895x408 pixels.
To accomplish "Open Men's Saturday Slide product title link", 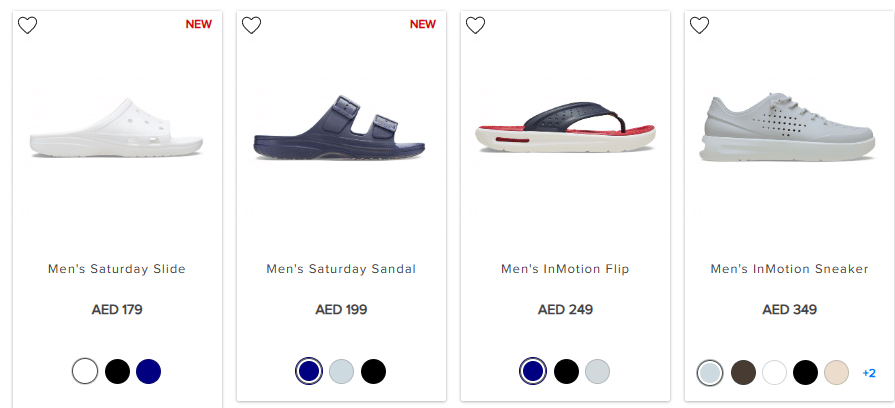I will pos(117,269).
